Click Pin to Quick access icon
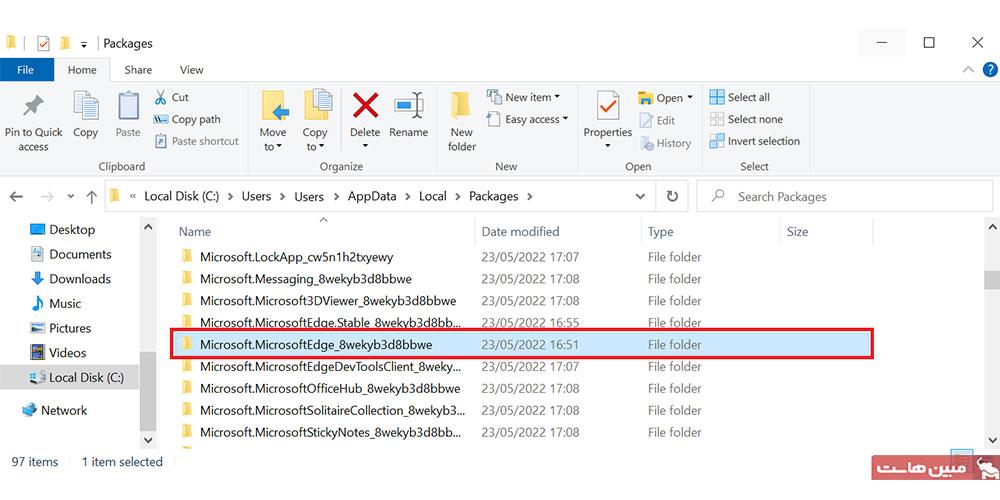Viewport: 1000px width, 500px height. 33,106
